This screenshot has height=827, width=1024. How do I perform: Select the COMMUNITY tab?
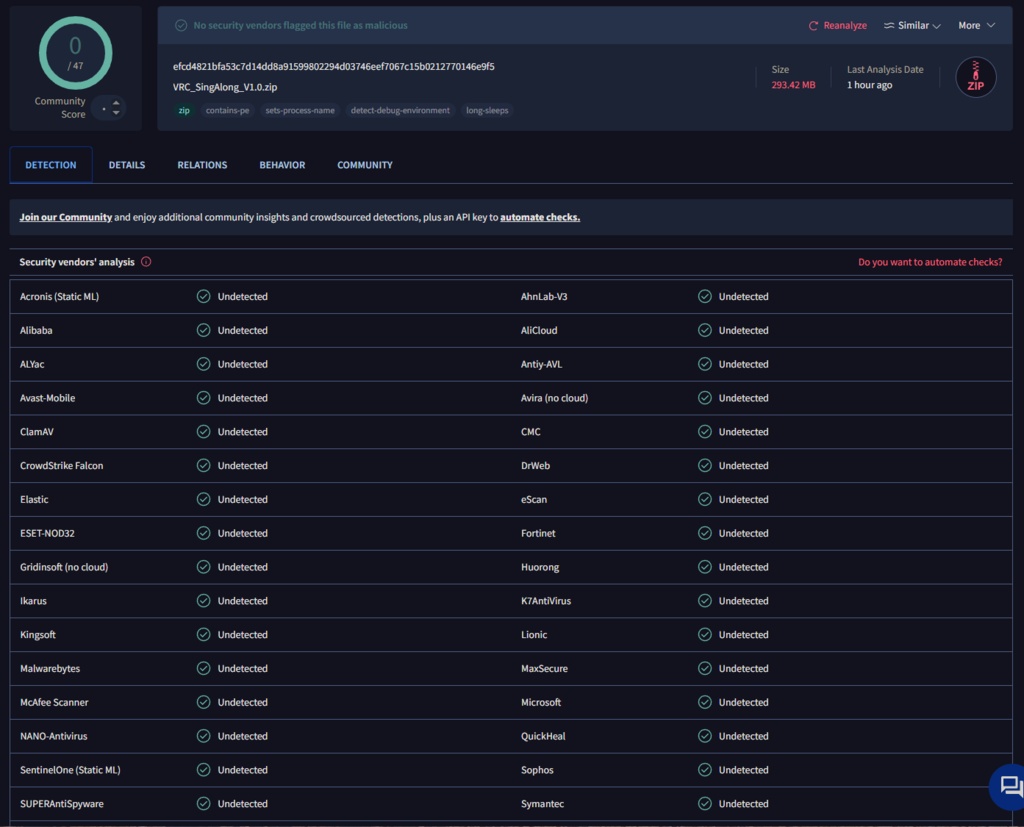tap(364, 165)
